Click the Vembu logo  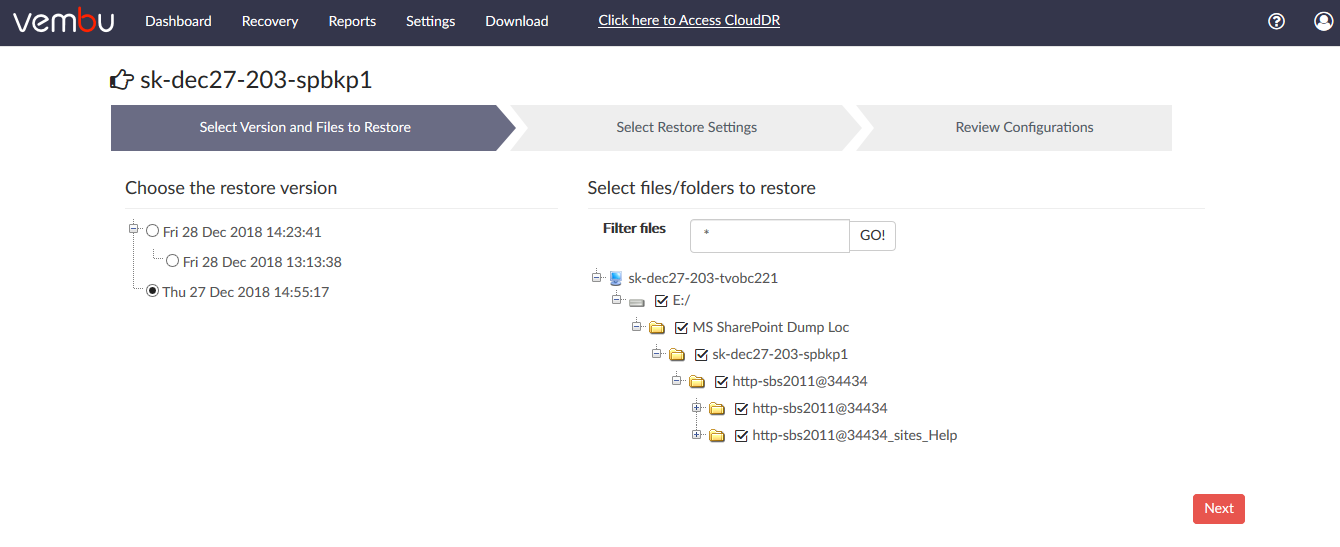[x=63, y=21]
